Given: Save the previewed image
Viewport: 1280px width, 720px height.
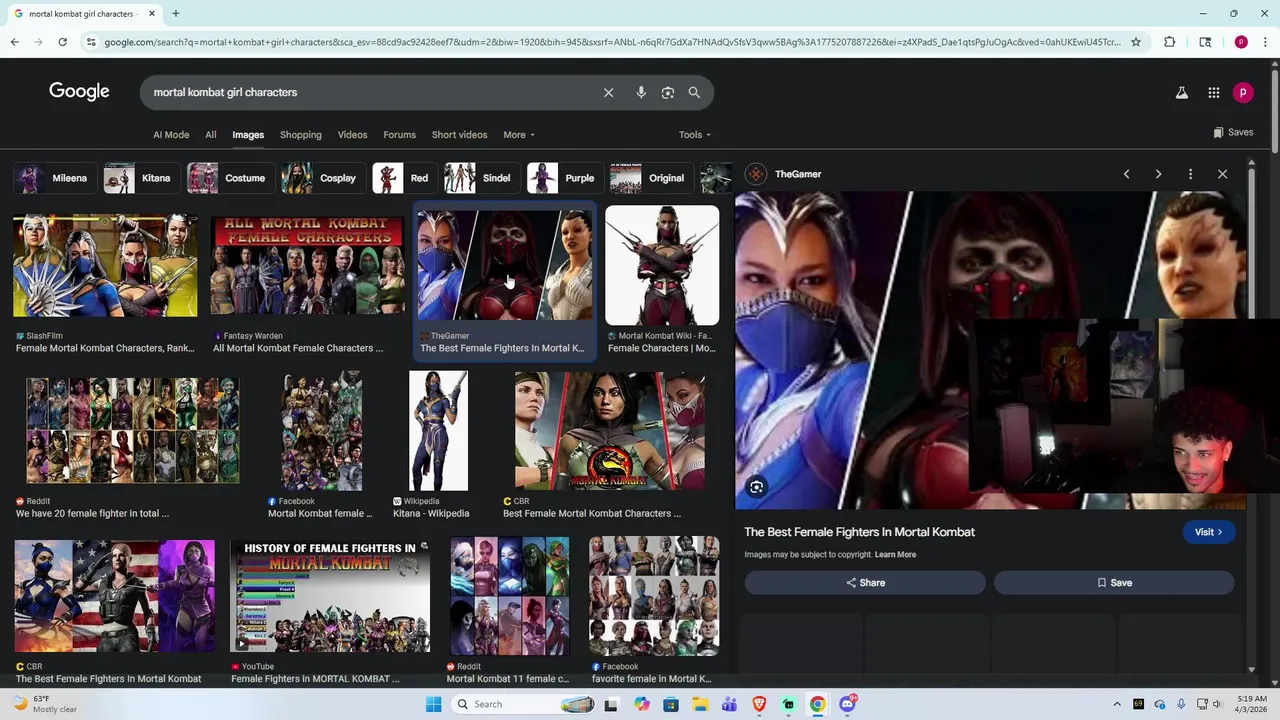Looking at the screenshot, I should 1114,583.
